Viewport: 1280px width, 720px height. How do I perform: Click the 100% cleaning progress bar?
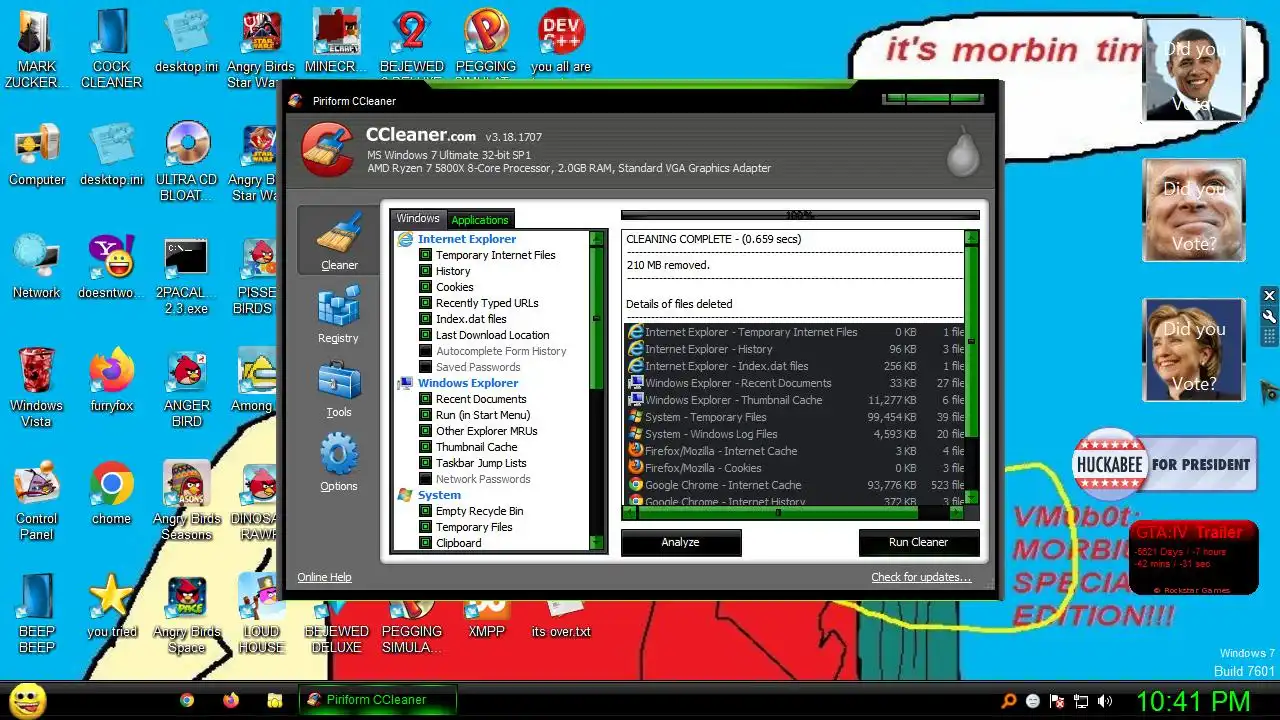coord(800,215)
